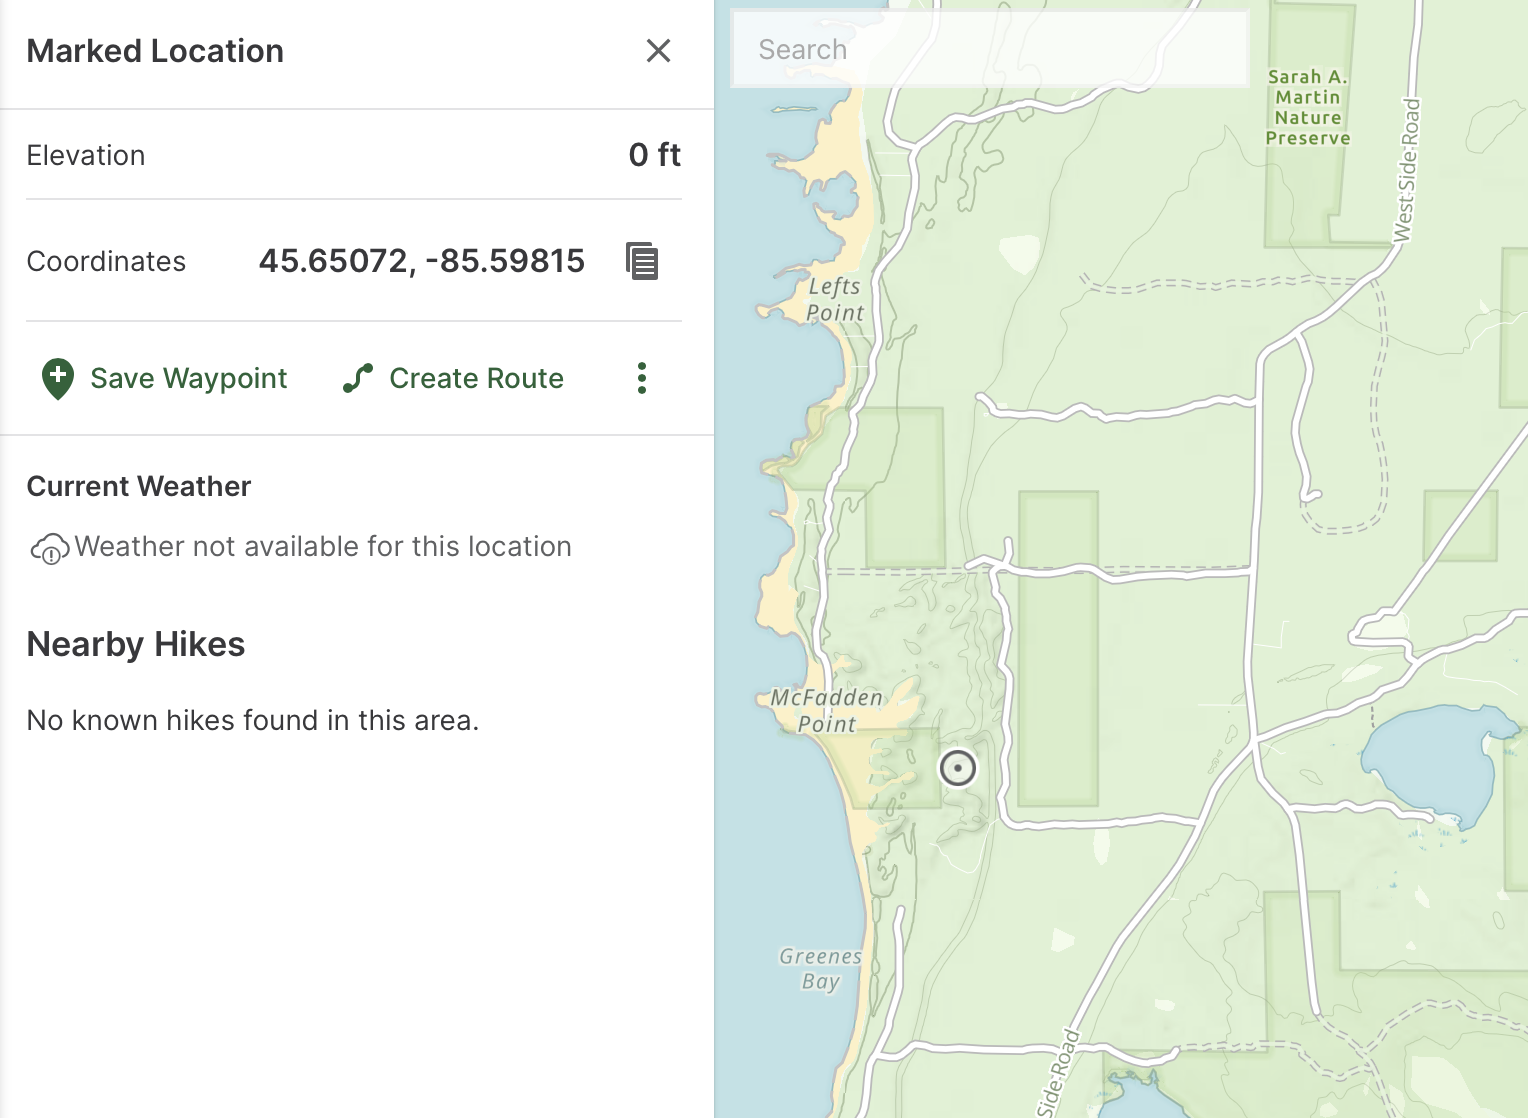
Task: Click the Greenes Bay label on the map
Action: pos(820,968)
